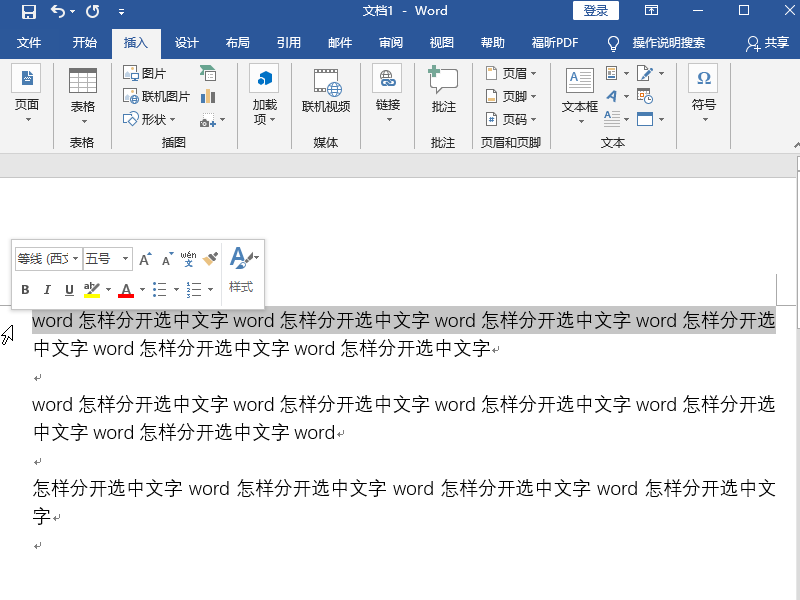This screenshot has width=800, height=600.
Task: Toggle underline formatting
Action: click(x=69, y=290)
